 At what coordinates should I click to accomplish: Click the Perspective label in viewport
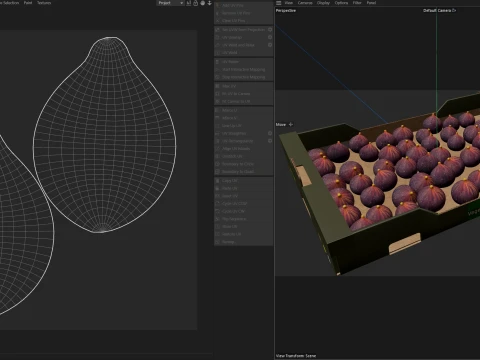point(286,11)
